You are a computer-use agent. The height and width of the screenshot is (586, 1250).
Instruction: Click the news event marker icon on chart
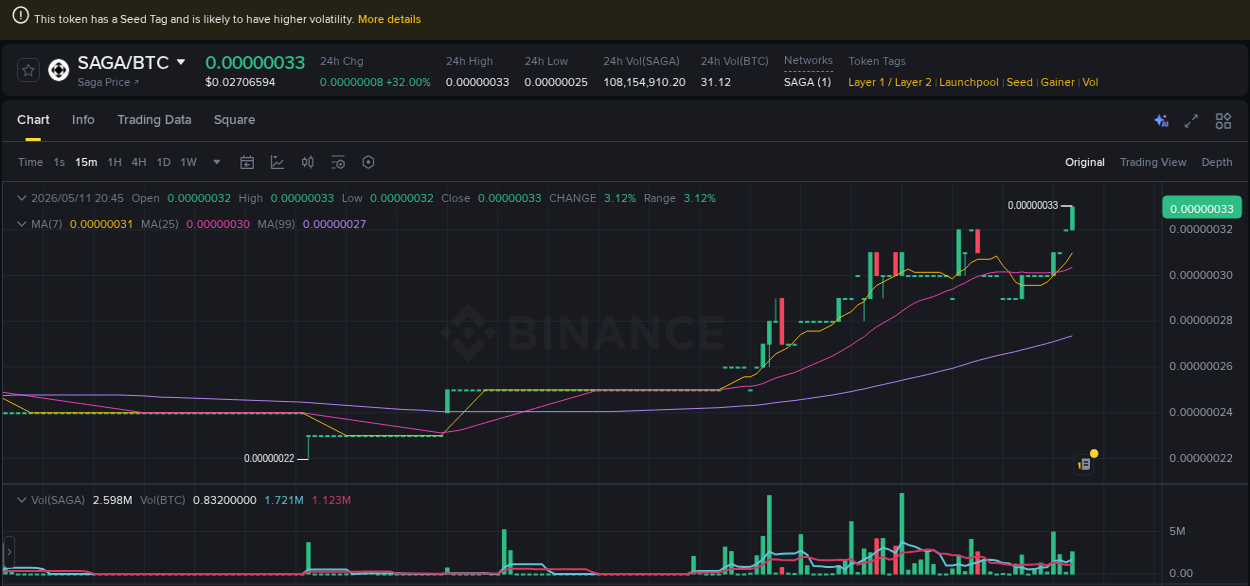1083,464
